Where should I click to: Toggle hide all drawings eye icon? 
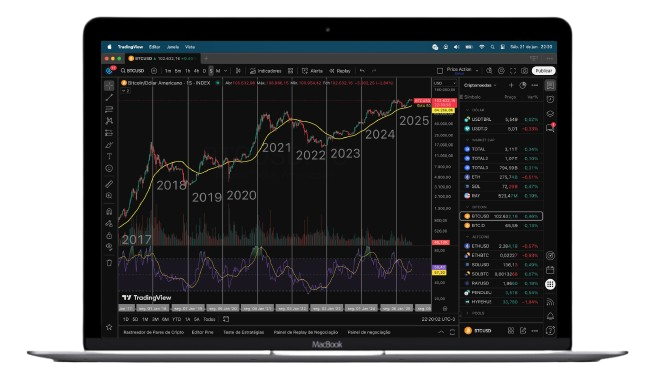click(x=109, y=247)
